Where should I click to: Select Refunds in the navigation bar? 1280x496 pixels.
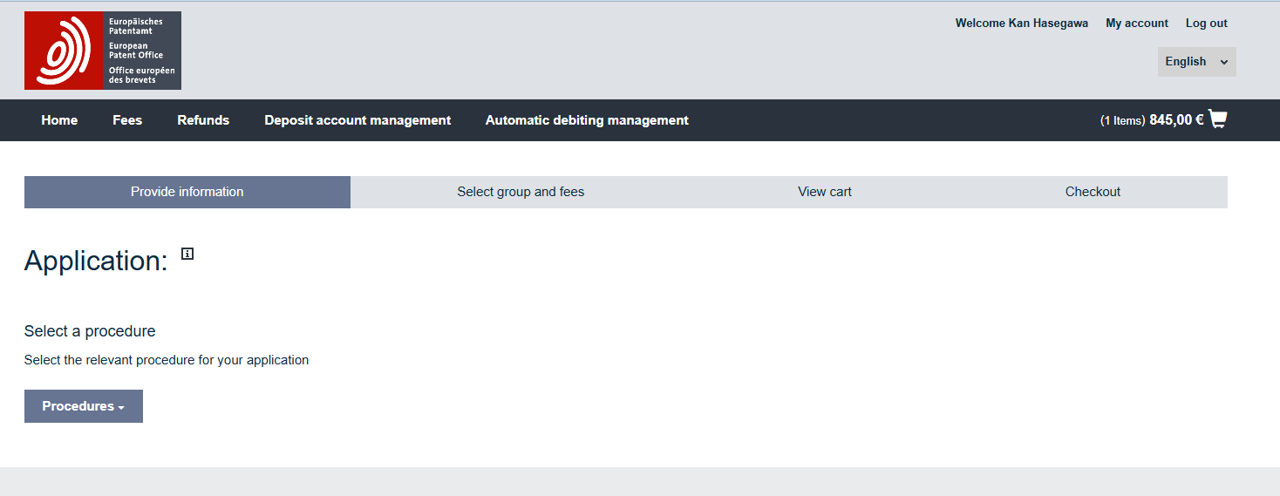(x=203, y=120)
